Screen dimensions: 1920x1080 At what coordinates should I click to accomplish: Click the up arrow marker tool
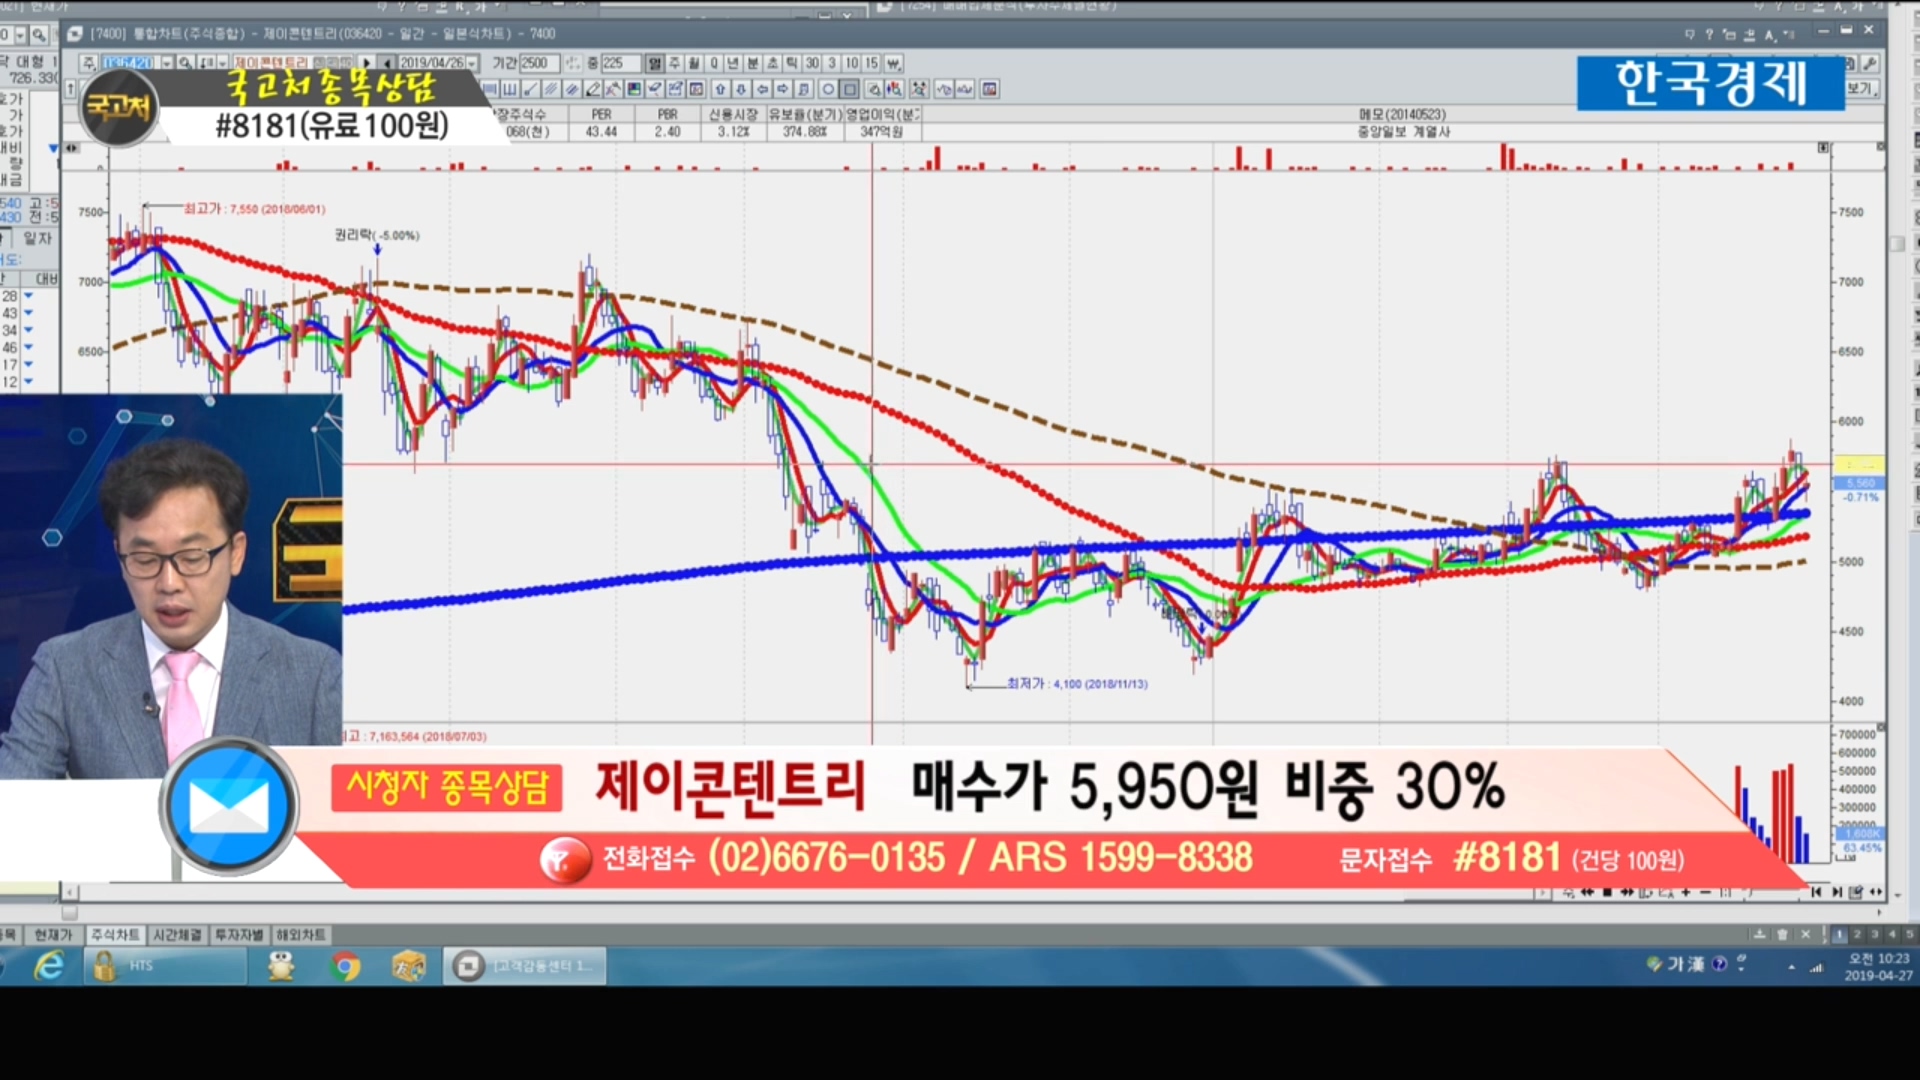[x=720, y=89]
